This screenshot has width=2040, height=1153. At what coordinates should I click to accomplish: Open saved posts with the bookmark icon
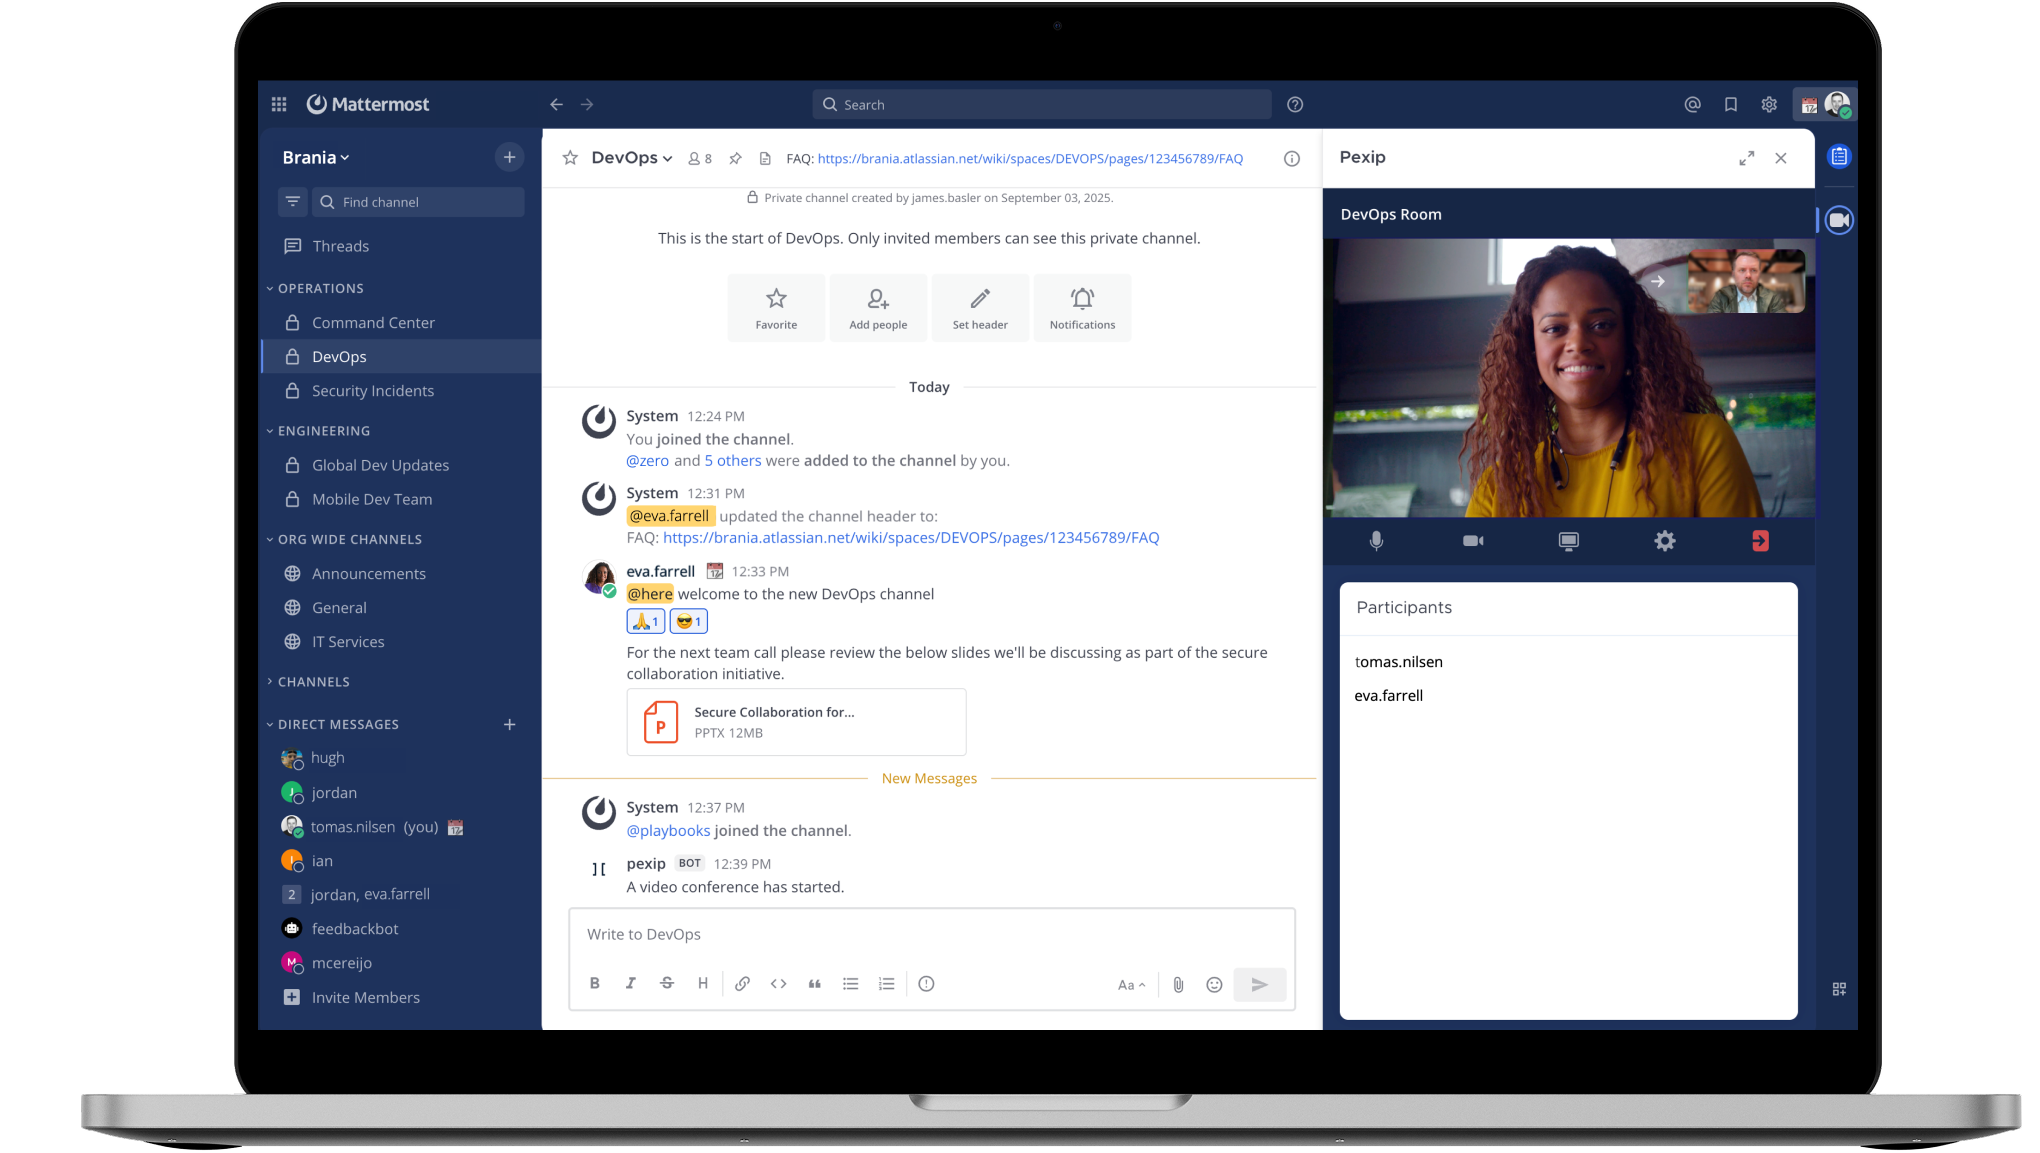click(1730, 104)
